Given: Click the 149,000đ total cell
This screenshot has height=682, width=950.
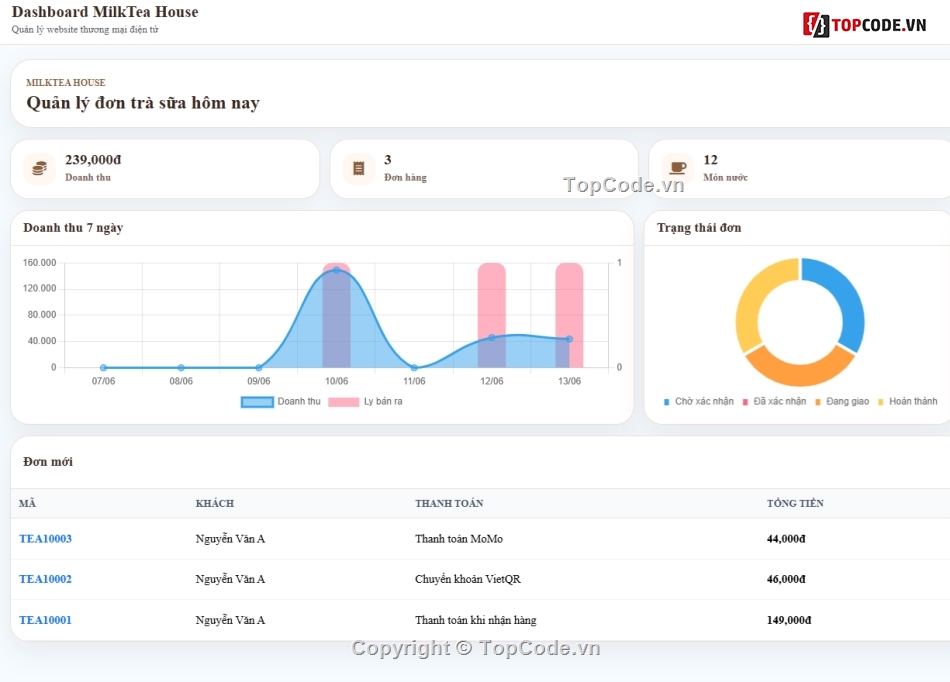Looking at the screenshot, I should pos(789,620).
